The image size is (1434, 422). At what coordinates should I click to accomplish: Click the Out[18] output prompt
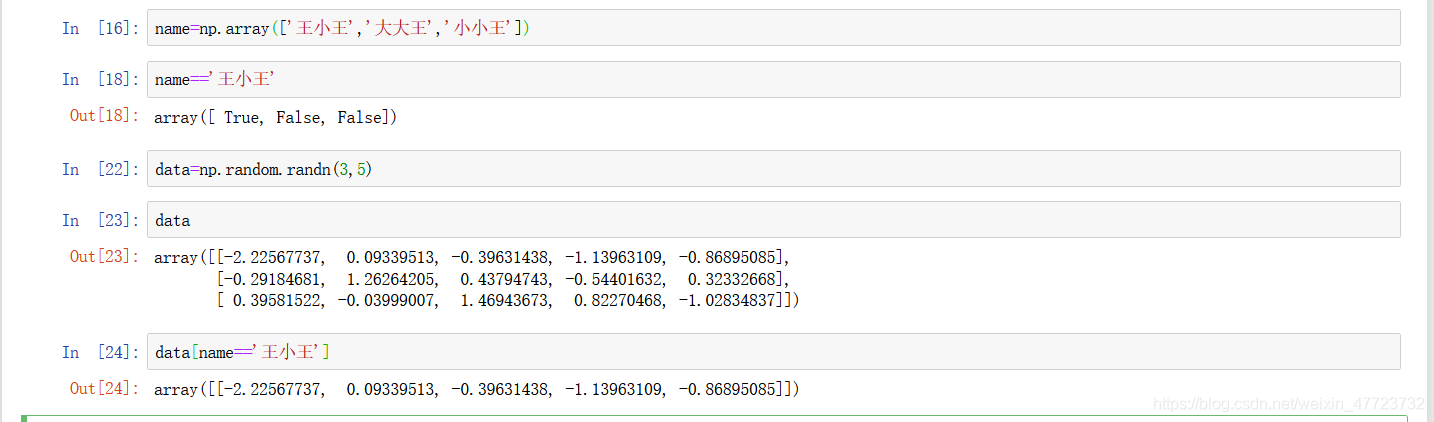click(x=104, y=116)
